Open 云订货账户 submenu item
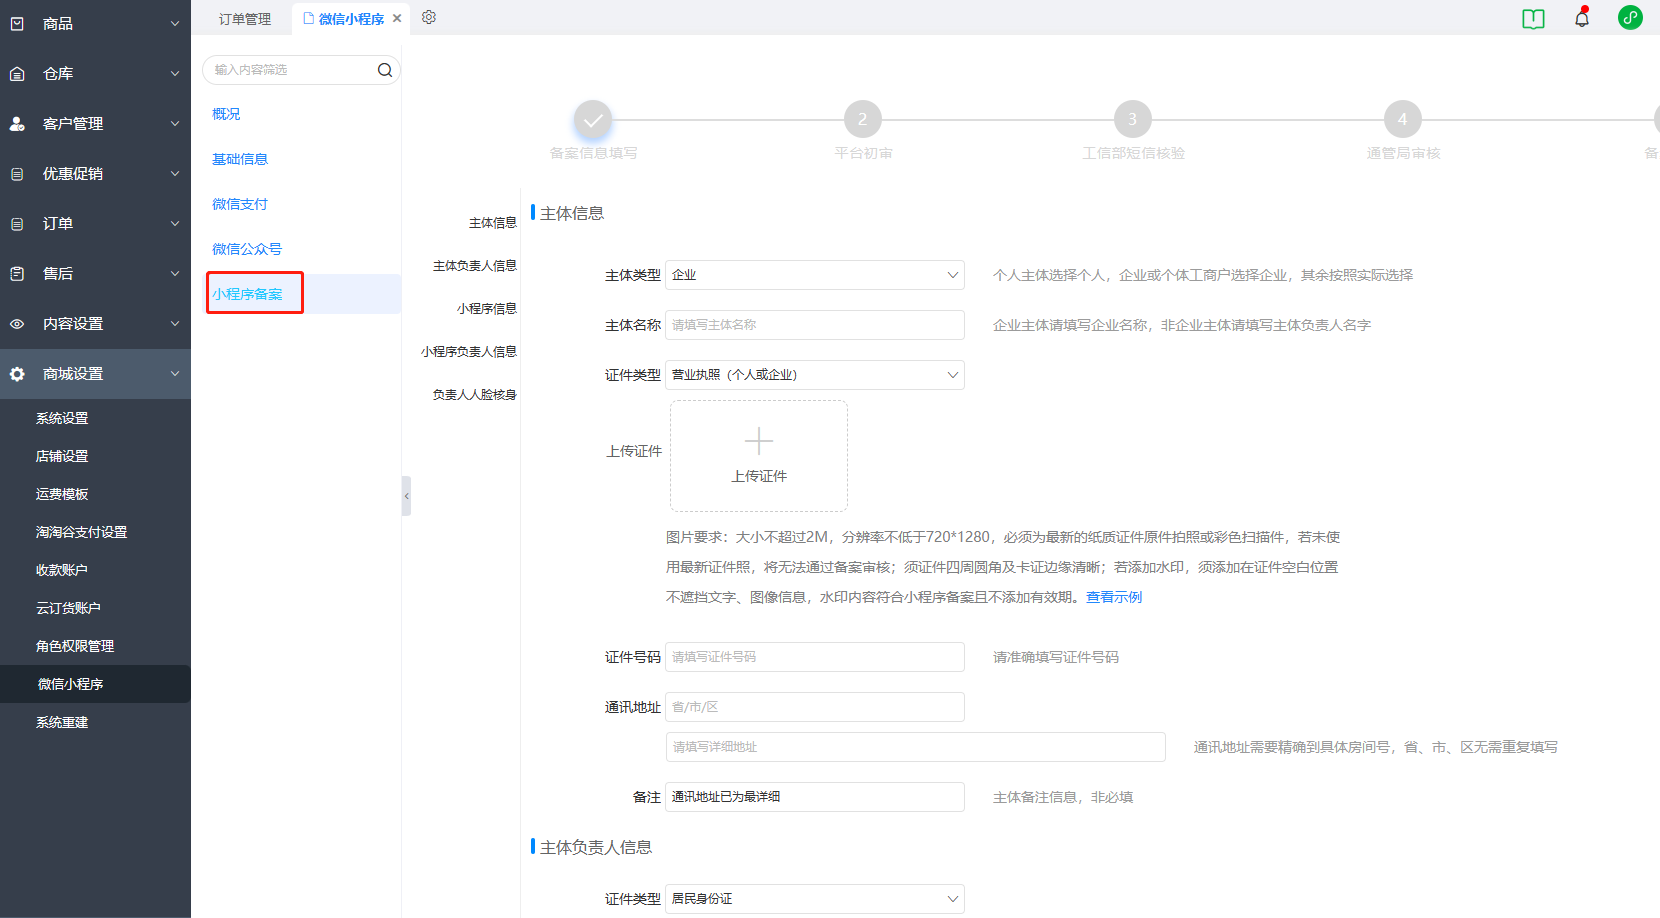Viewport: 1660px width, 918px height. point(68,608)
